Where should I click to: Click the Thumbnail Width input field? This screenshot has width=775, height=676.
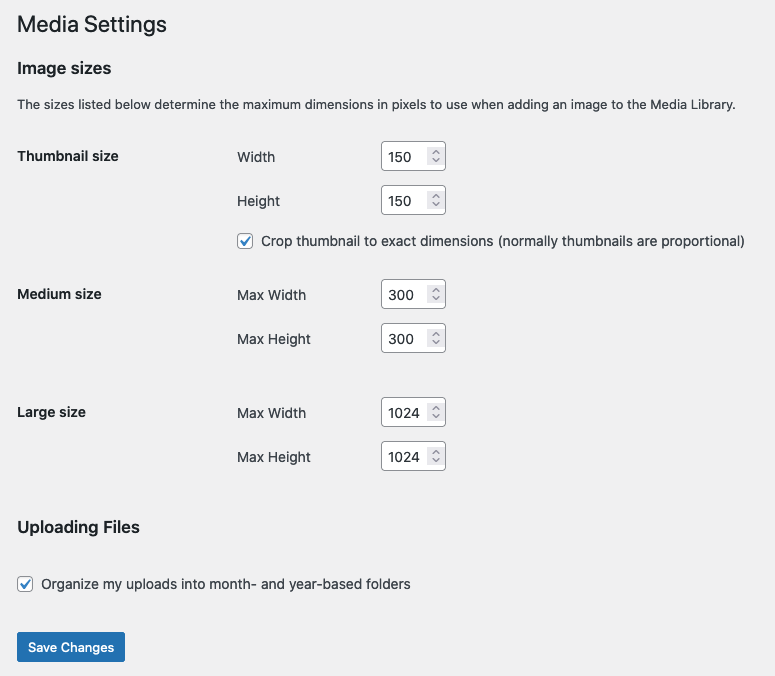(403, 157)
